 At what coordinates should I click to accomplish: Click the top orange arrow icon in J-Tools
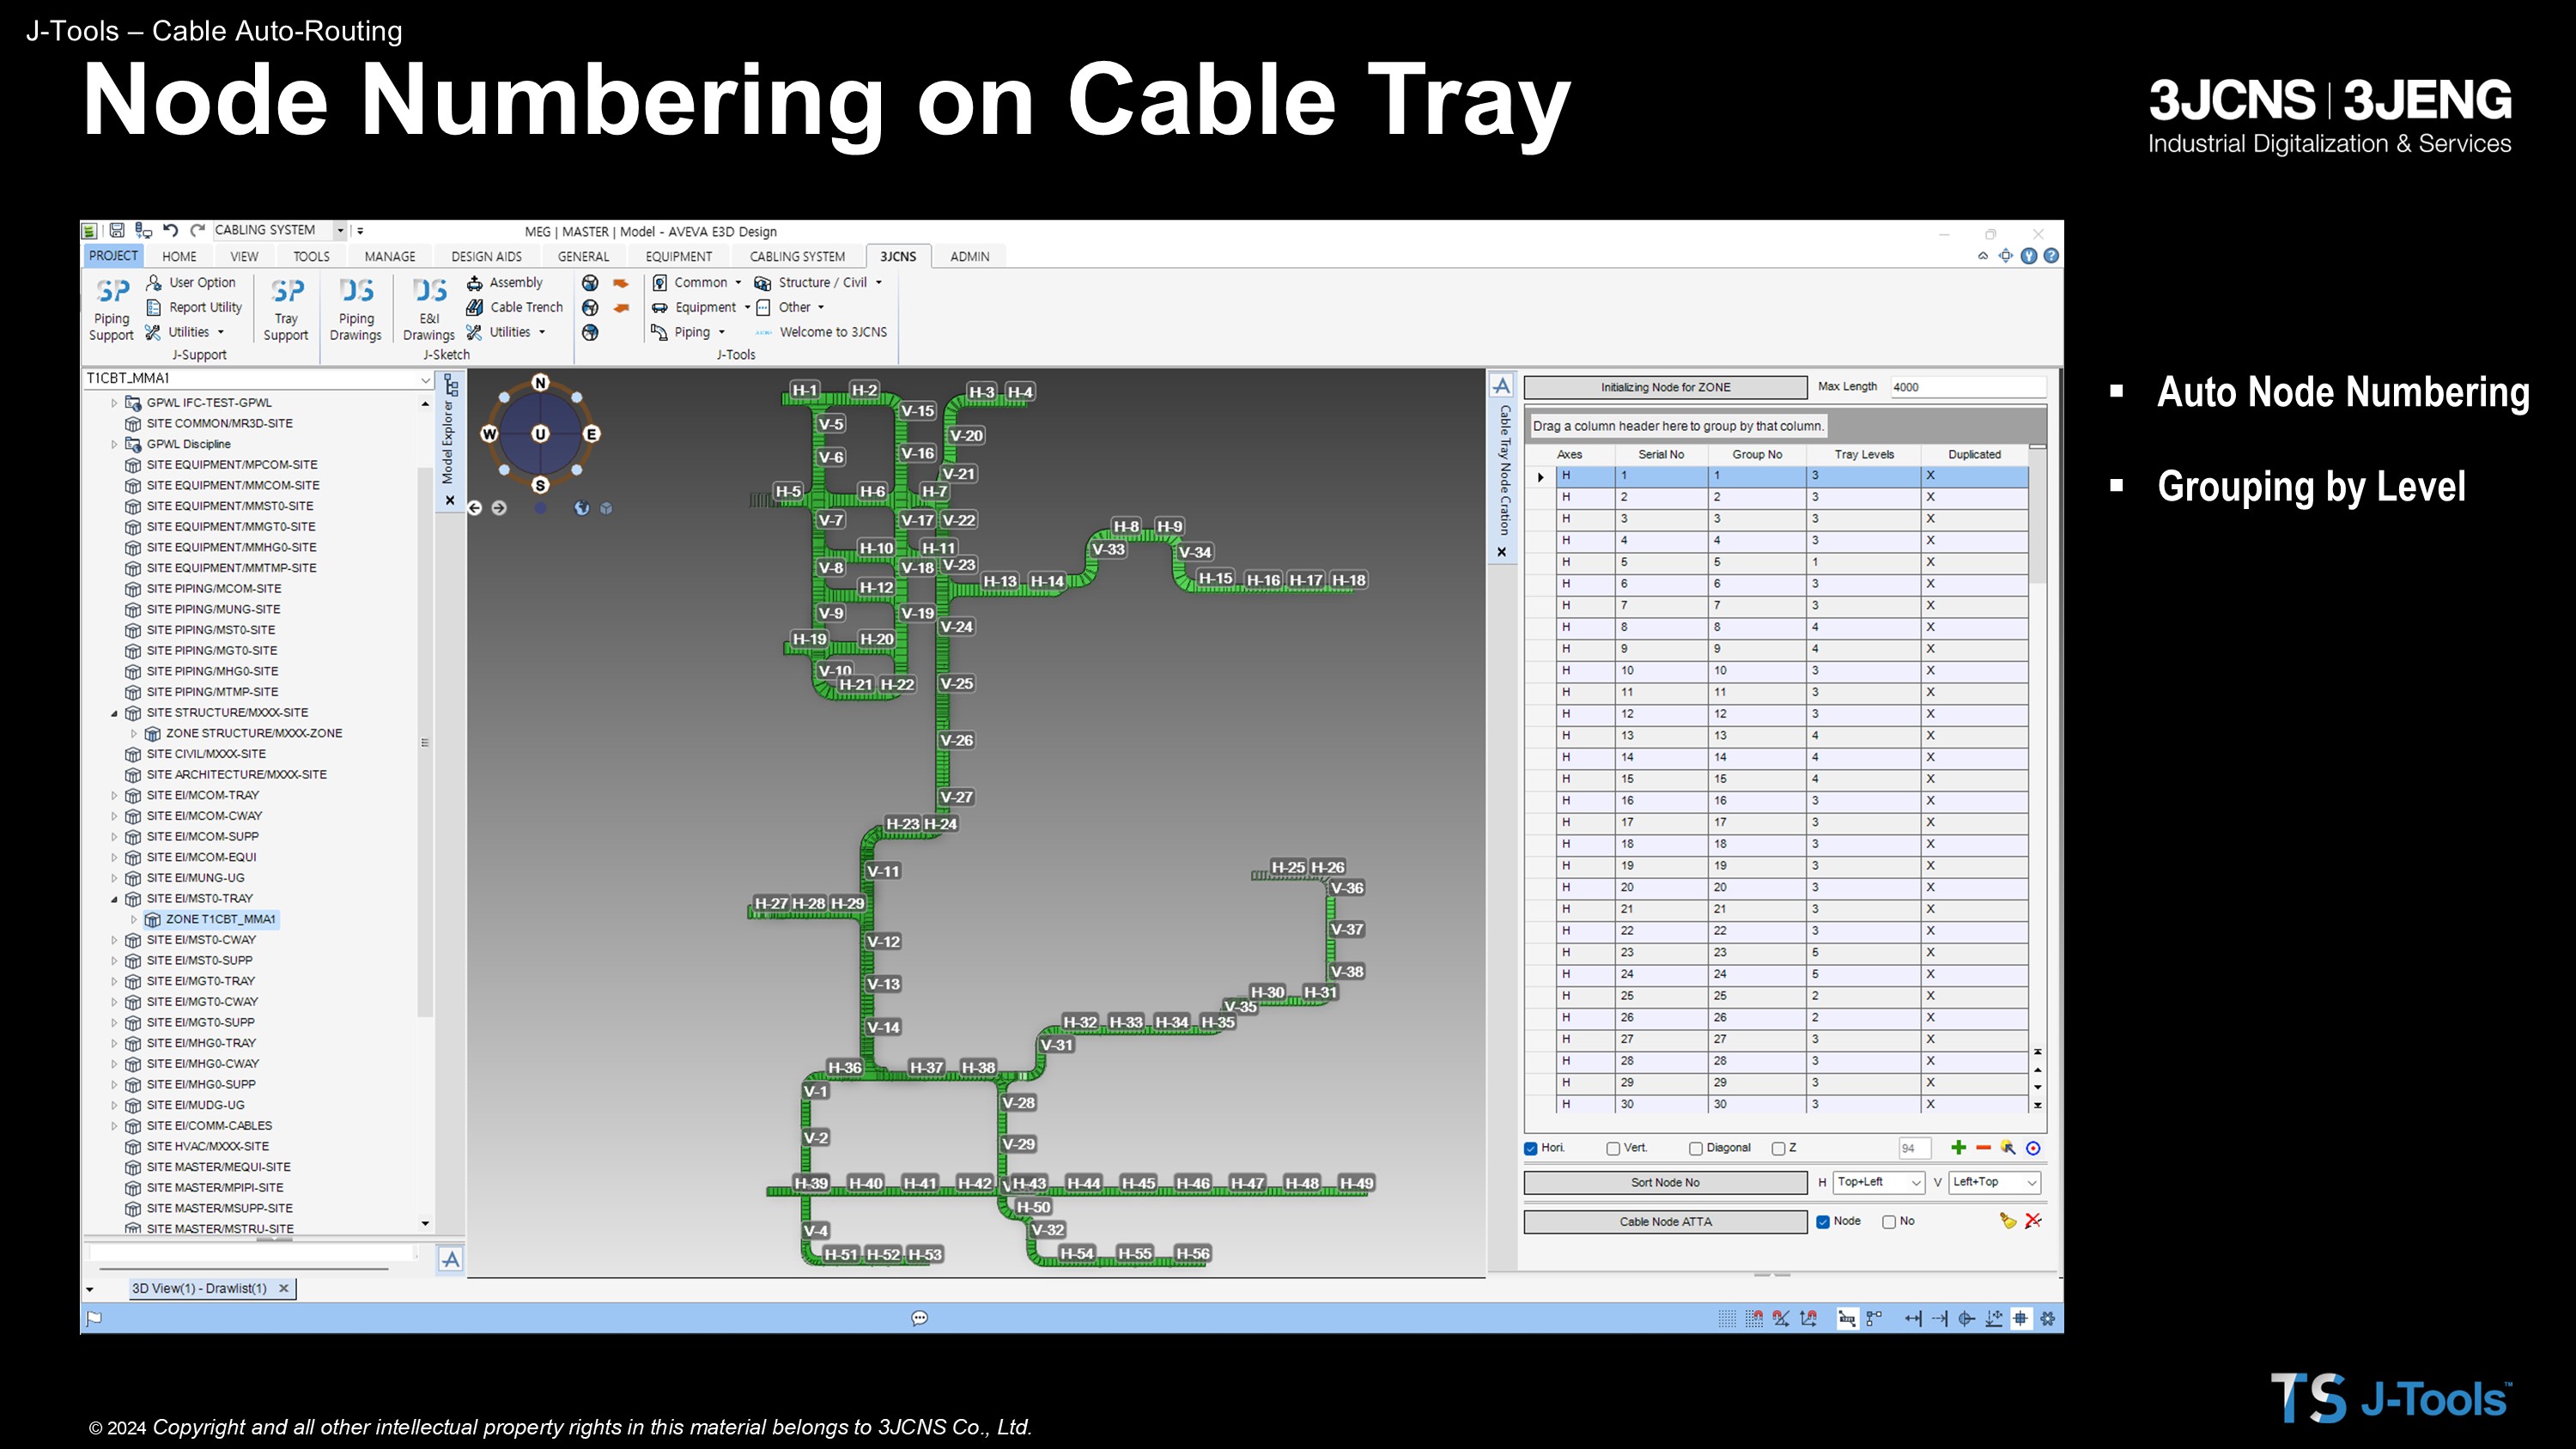[621, 283]
